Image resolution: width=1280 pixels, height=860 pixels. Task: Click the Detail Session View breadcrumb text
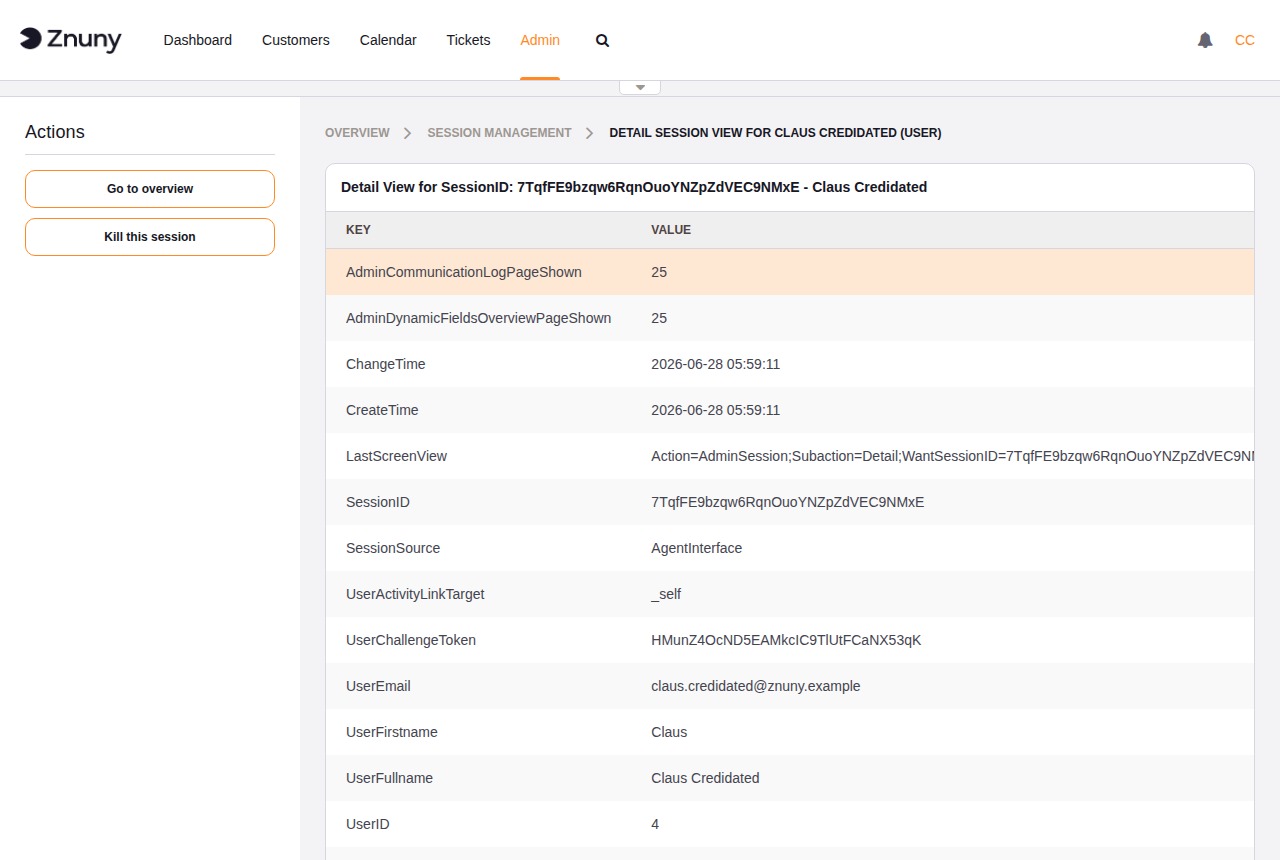[775, 133]
